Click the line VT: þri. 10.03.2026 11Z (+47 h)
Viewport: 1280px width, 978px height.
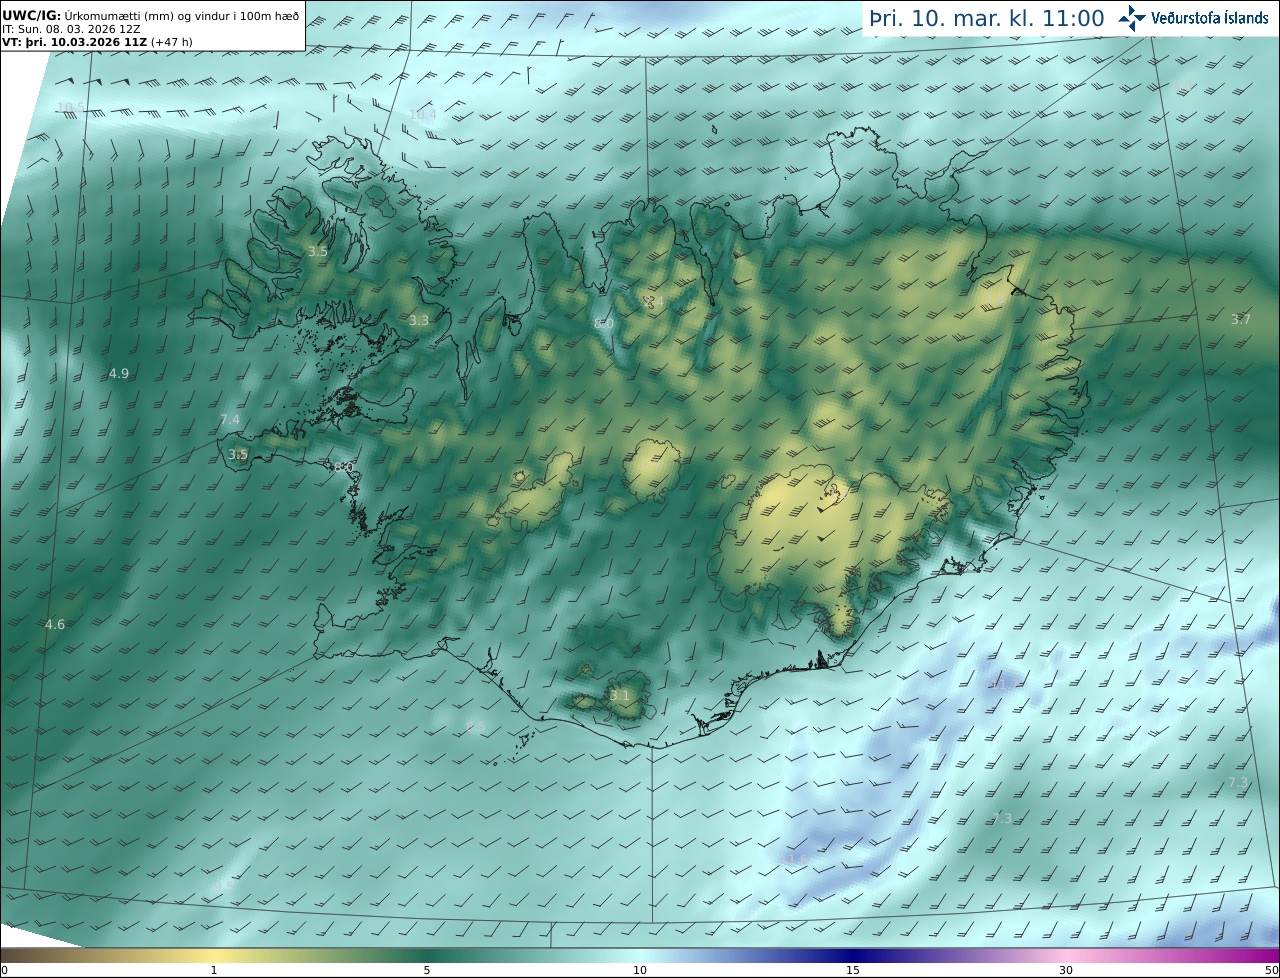[97, 42]
